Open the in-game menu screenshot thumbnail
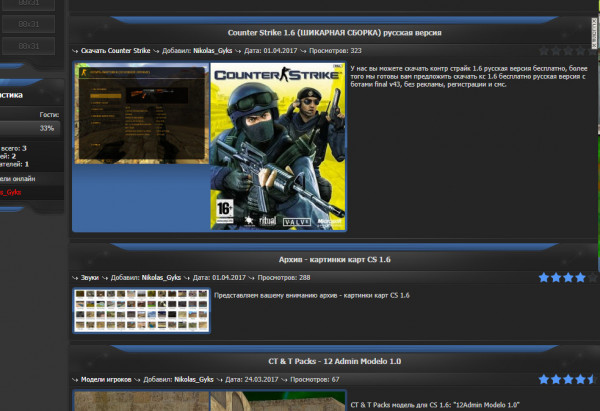The height and width of the screenshot is (411, 600). click(142, 114)
